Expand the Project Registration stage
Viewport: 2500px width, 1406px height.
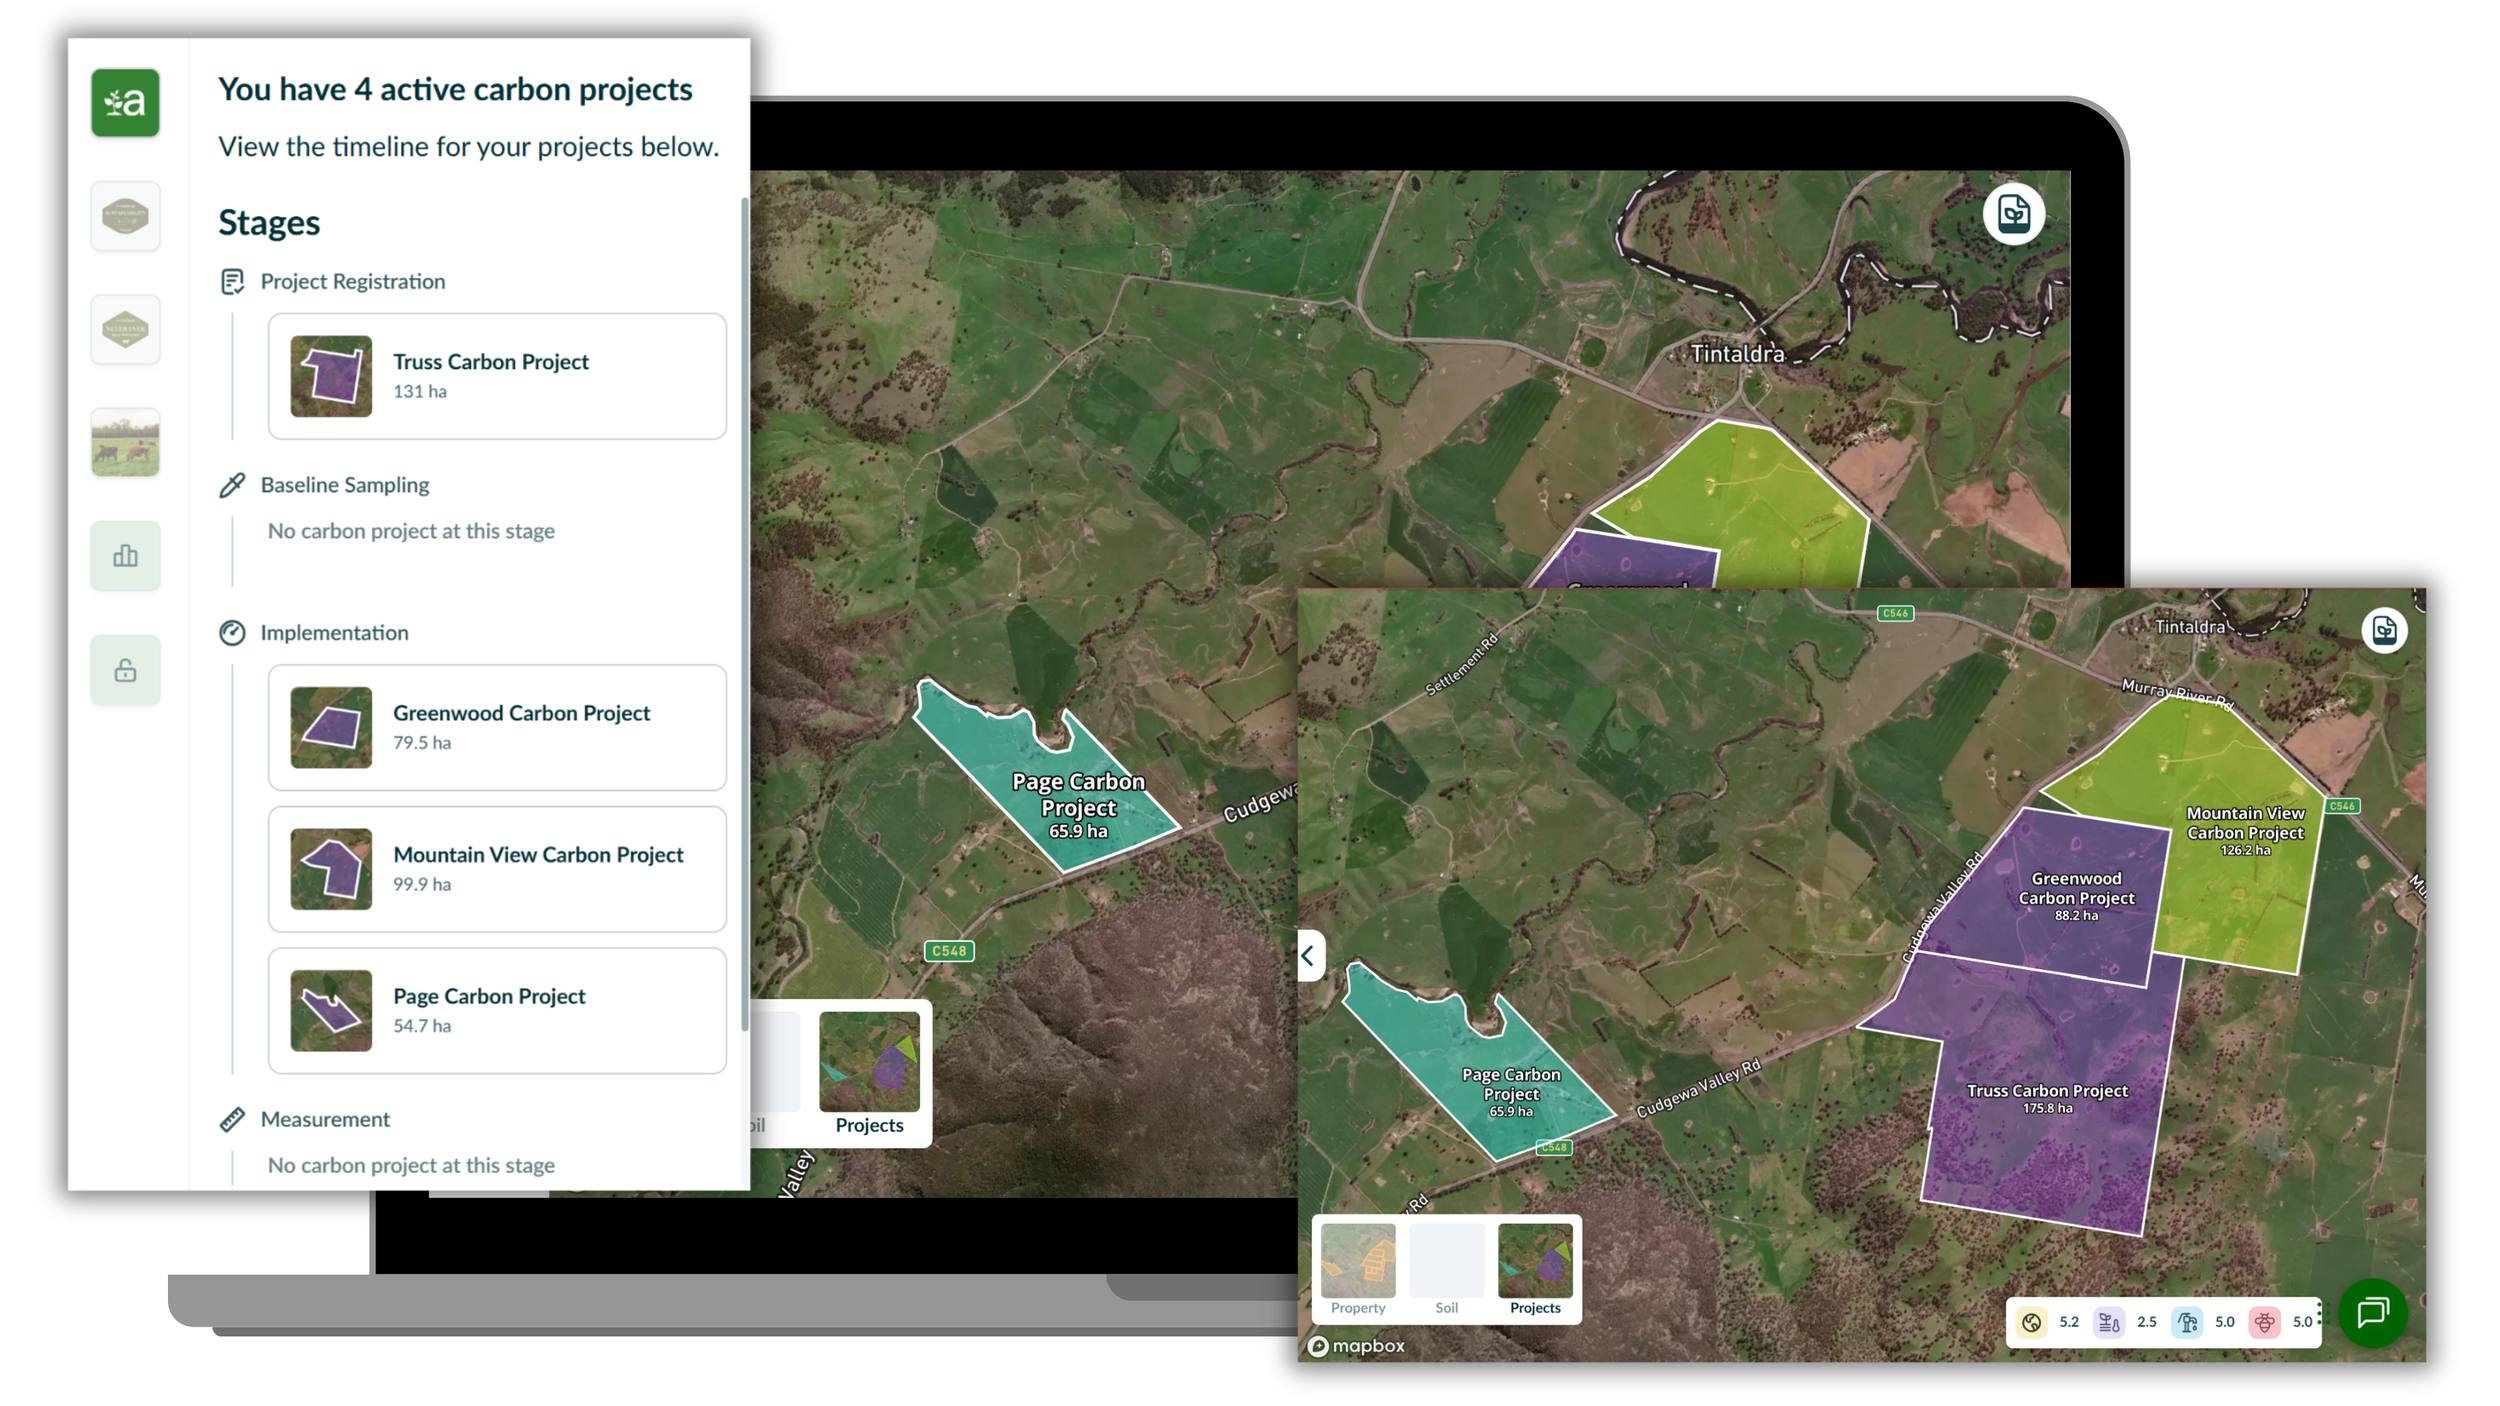pos(352,282)
